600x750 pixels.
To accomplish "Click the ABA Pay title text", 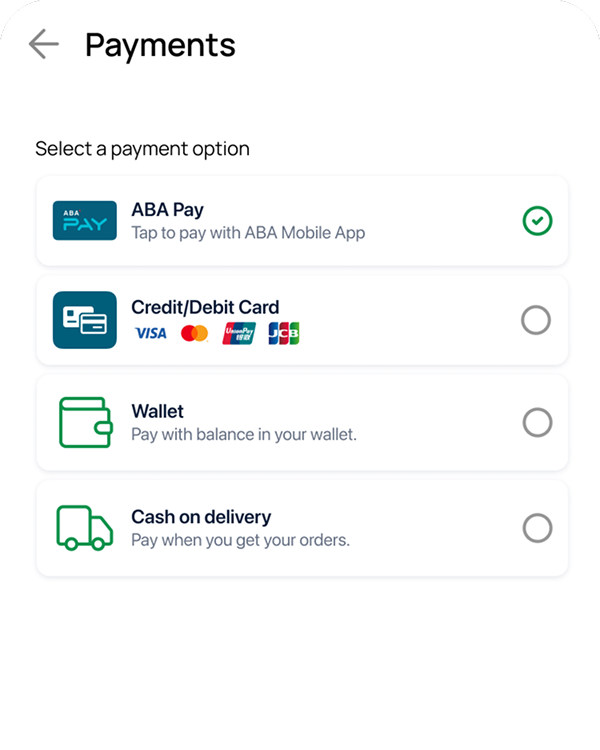I will pos(167,210).
